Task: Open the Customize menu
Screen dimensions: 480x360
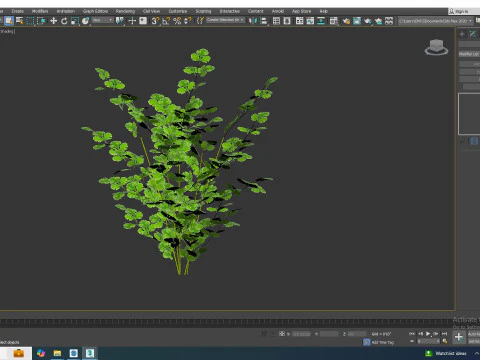Action: (x=178, y=11)
